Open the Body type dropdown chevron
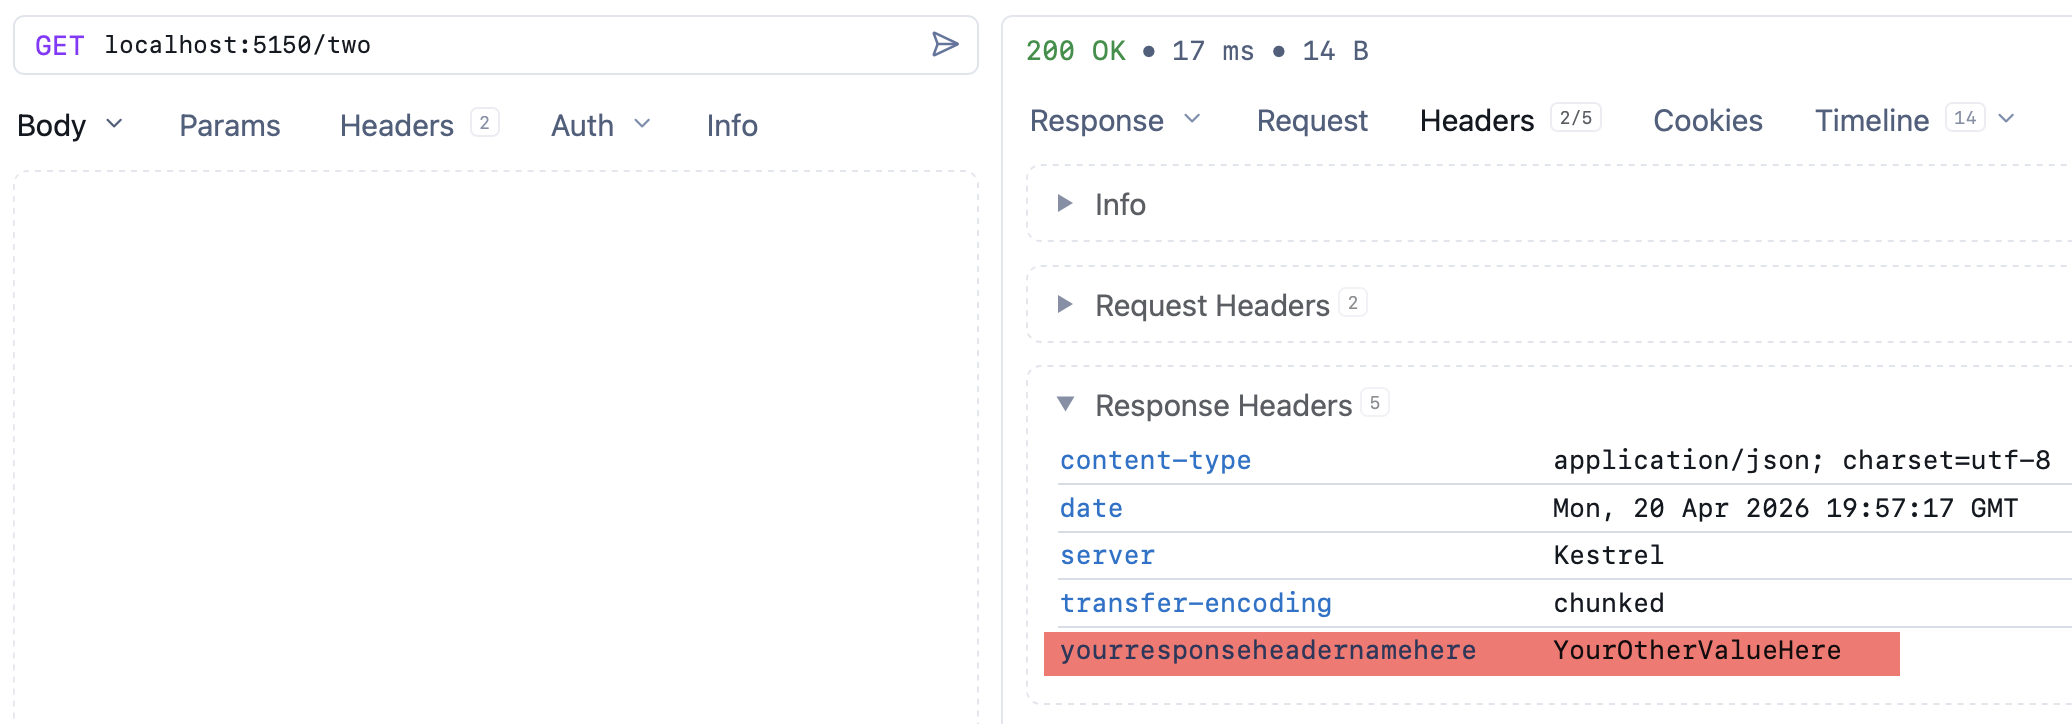2072x724 pixels. tap(114, 124)
